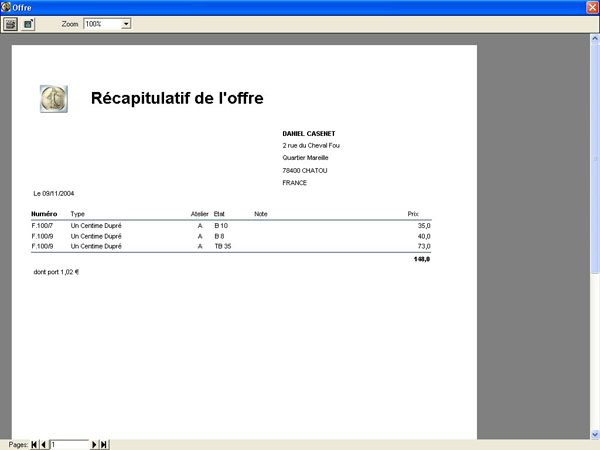Viewport: 600px width, 450px height.
Task: Go to last page button
Action: [104, 444]
